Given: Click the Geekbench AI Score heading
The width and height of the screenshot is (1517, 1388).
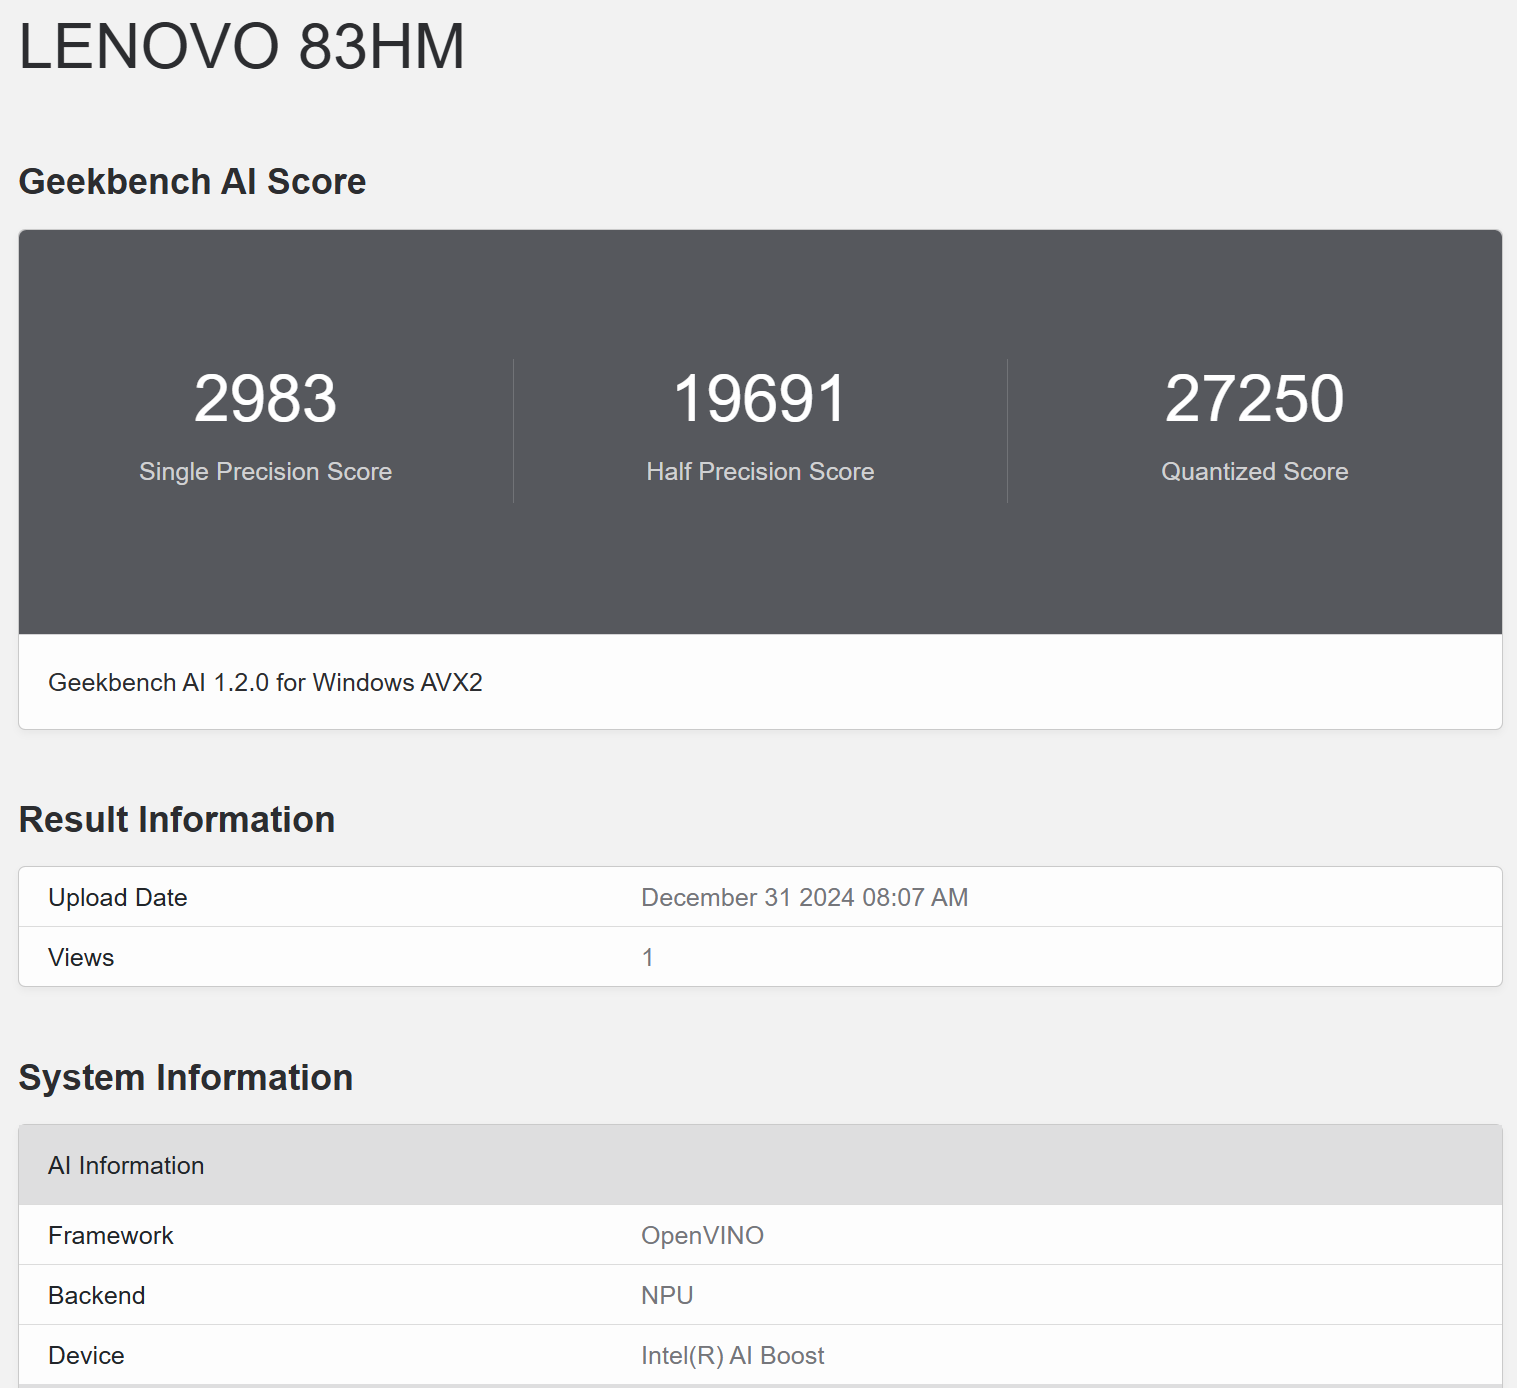Looking at the screenshot, I should click(192, 181).
